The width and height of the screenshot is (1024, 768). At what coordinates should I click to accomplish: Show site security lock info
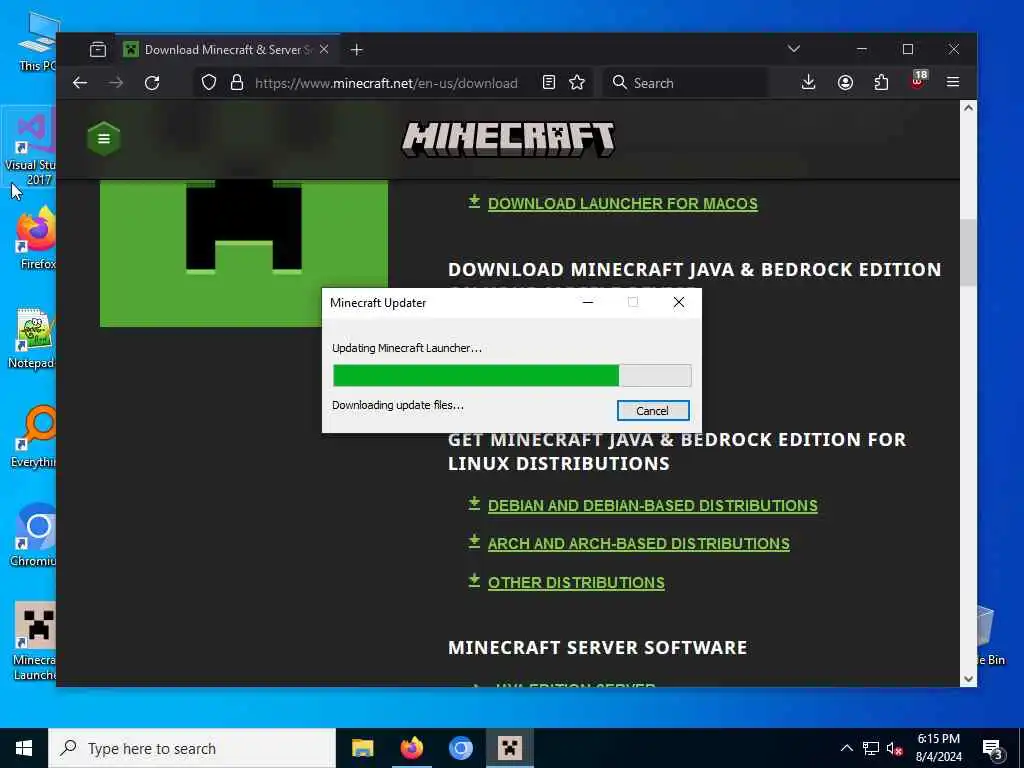[x=237, y=83]
